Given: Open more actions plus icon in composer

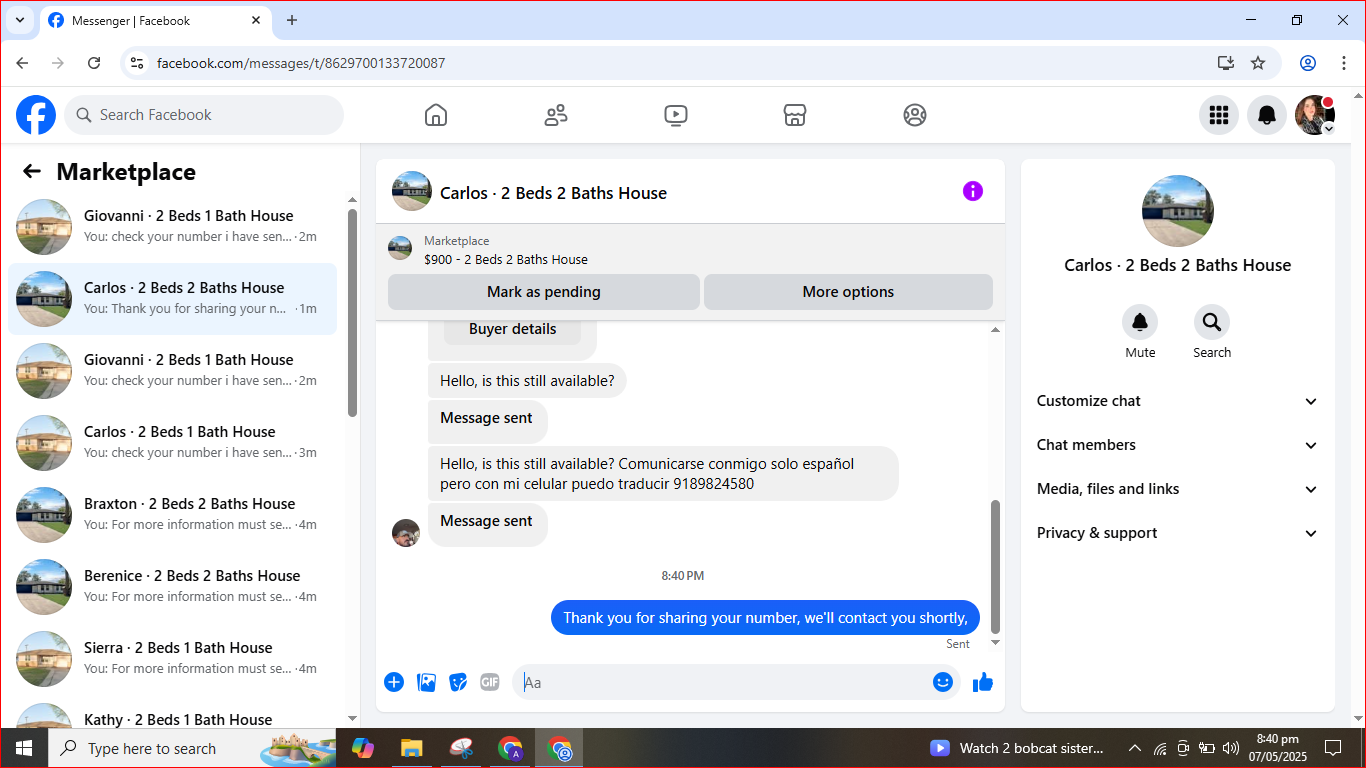Looking at the screenshot, I should tap(394, 682).
